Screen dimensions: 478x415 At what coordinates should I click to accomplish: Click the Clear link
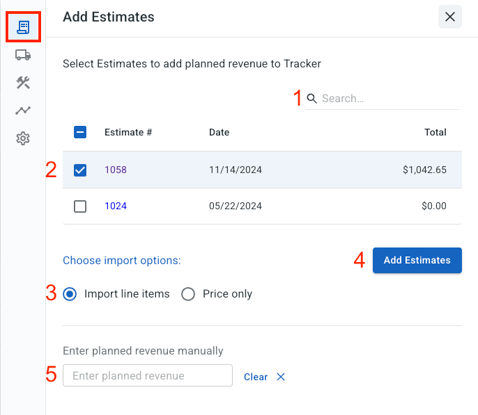(256, 377)
